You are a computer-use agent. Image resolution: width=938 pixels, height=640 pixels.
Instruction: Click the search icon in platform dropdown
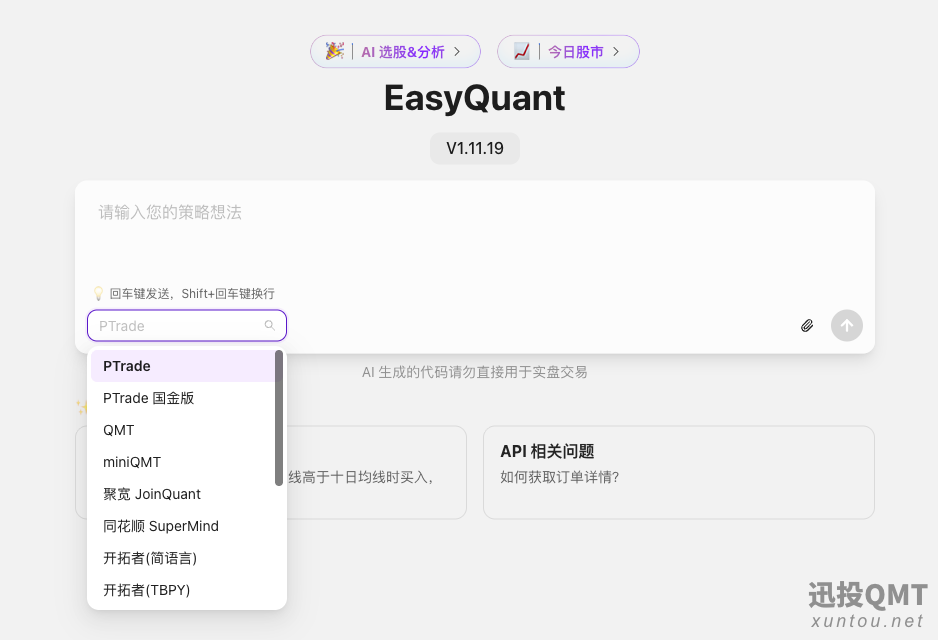[x=269, y=326]
